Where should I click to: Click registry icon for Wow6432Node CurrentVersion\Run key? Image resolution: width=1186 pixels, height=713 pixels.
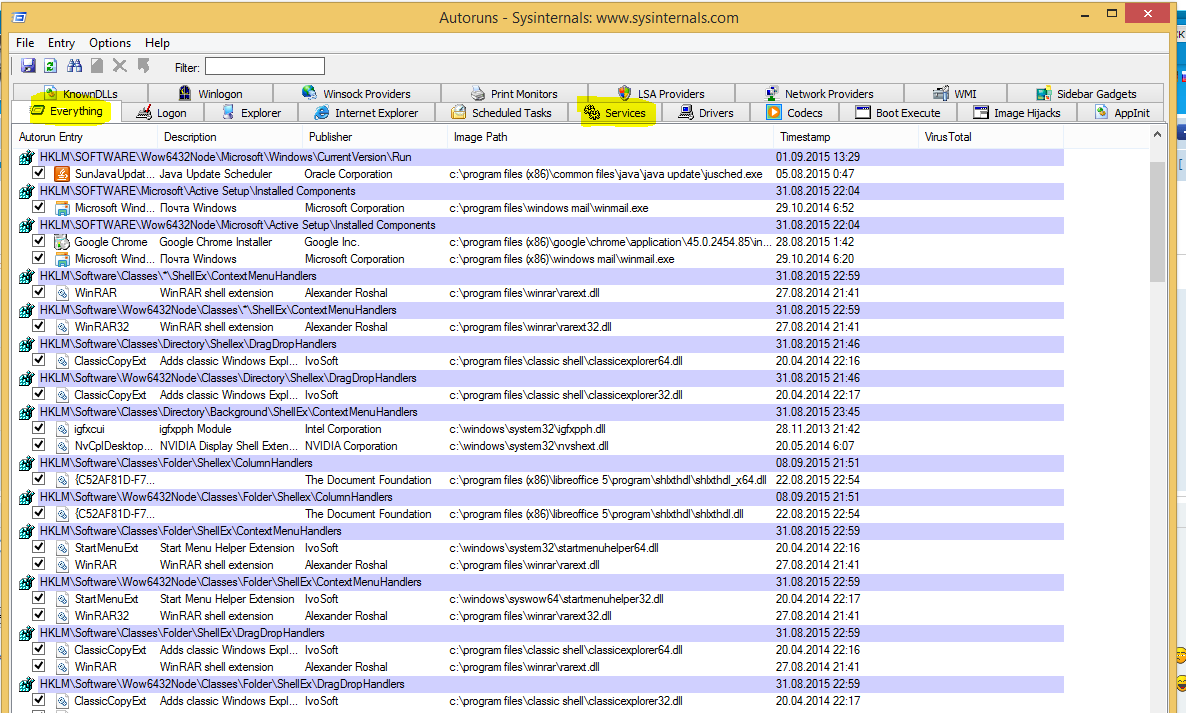26,157
